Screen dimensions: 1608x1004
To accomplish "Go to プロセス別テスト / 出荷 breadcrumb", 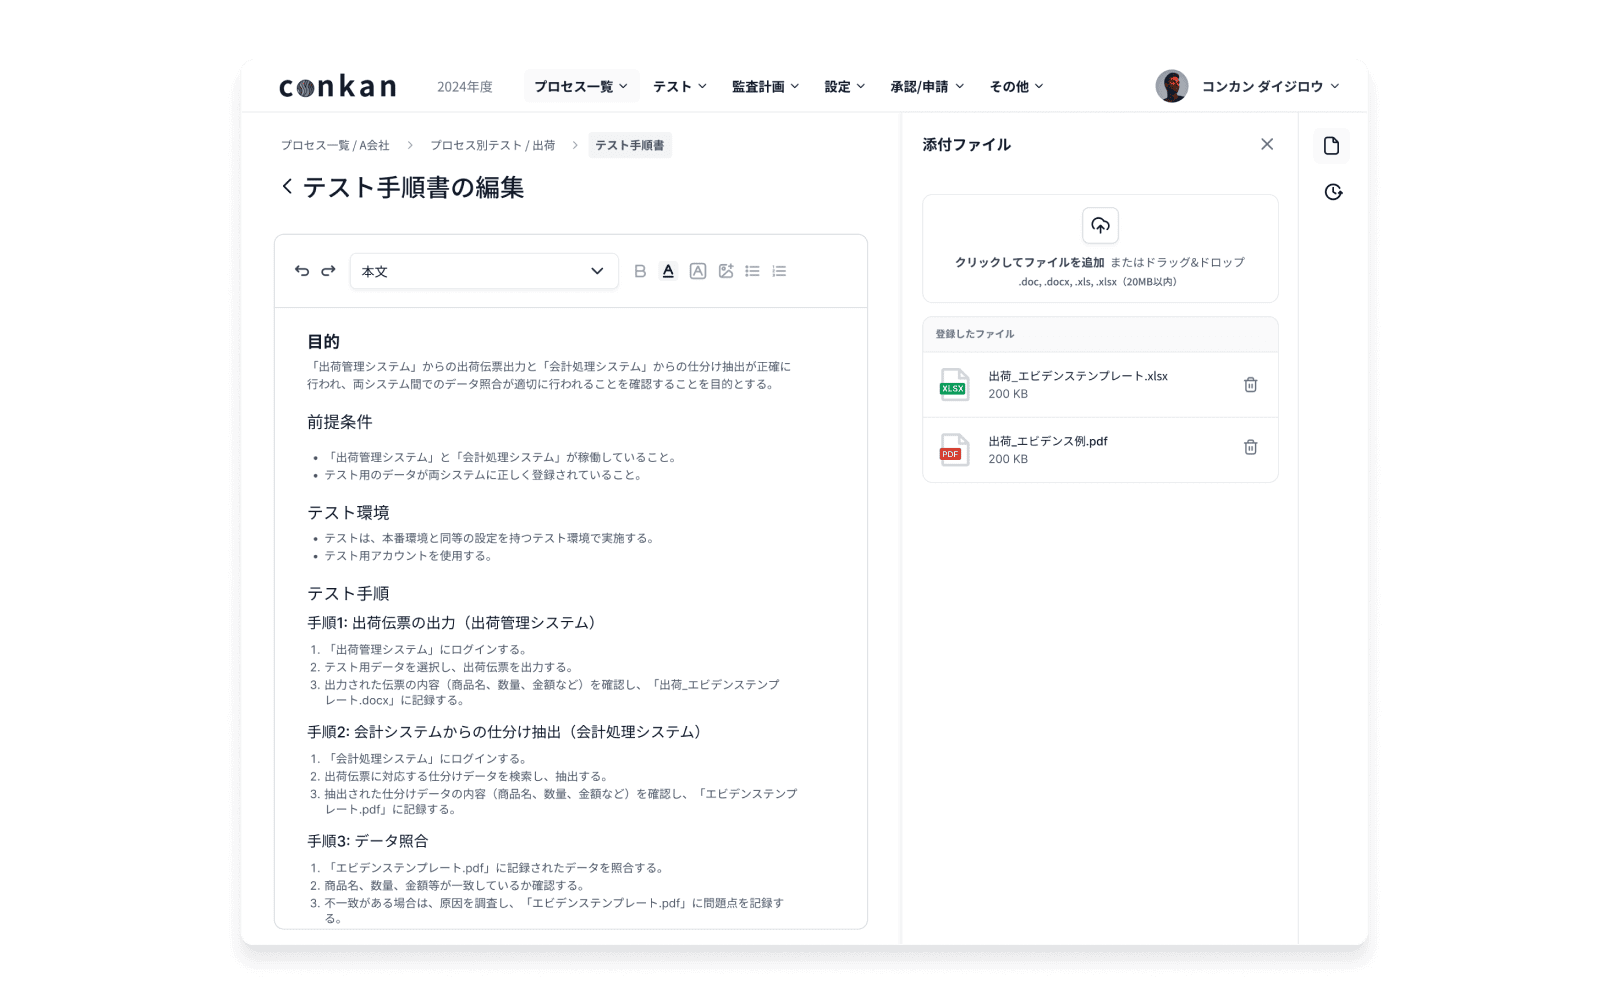I will pos(492,146).
